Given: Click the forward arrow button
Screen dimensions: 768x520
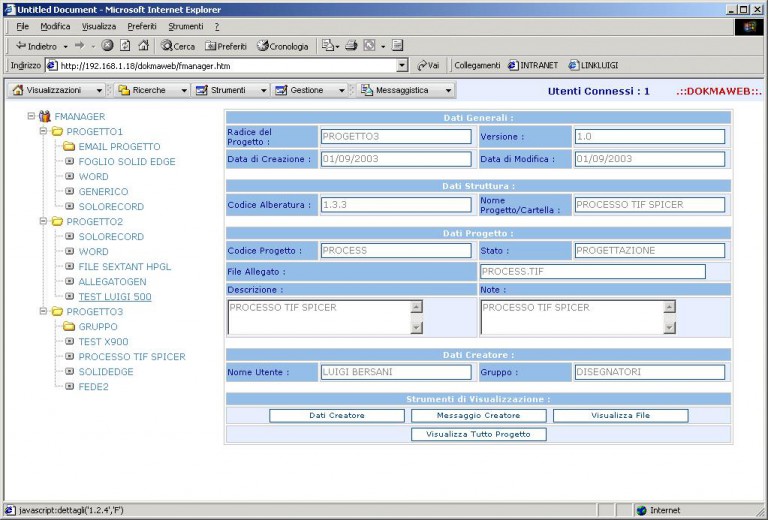Looking at the screenshot, I should coord(79,46).
